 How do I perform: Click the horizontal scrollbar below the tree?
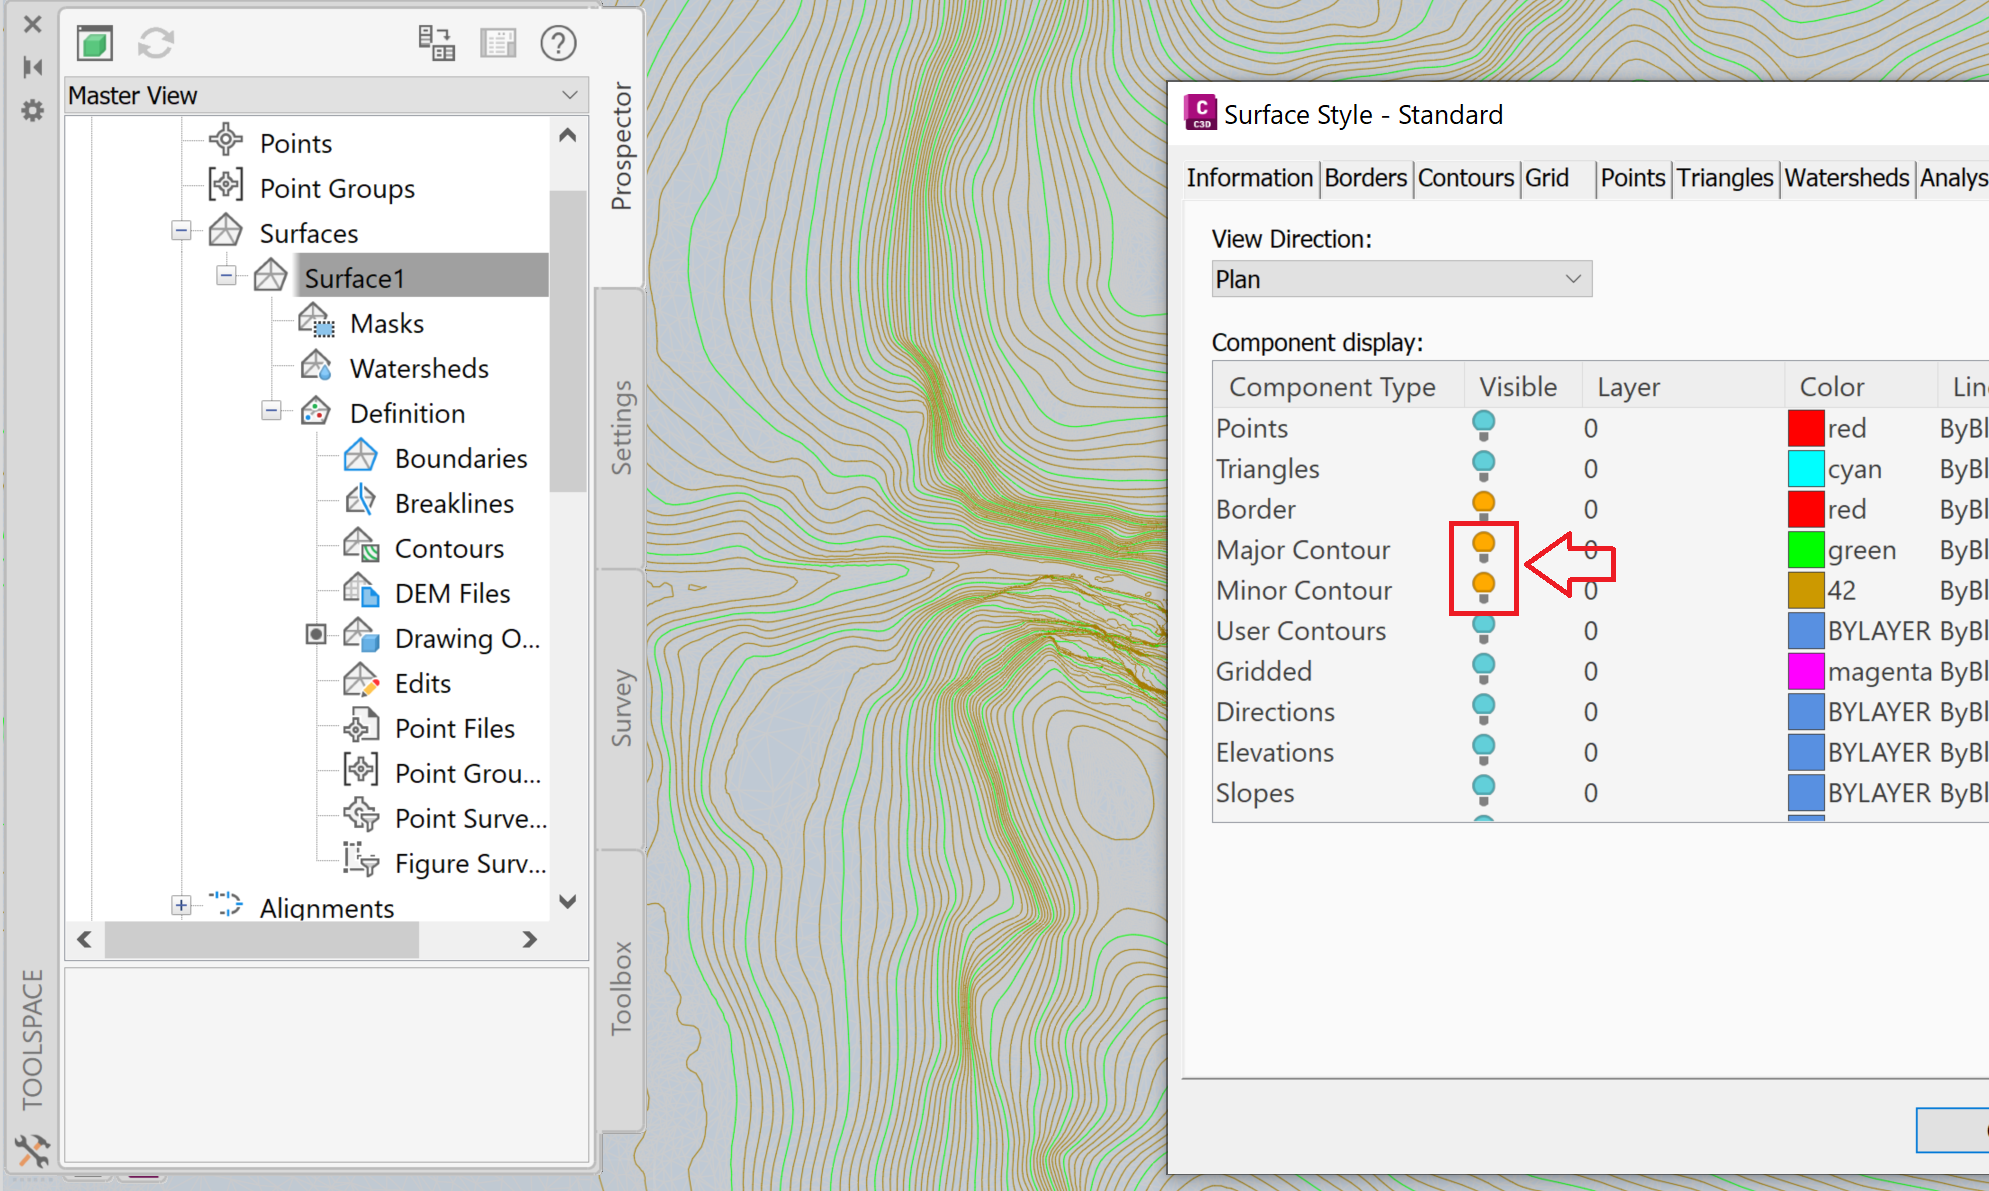pyautogui.click(x=262, y=940)
